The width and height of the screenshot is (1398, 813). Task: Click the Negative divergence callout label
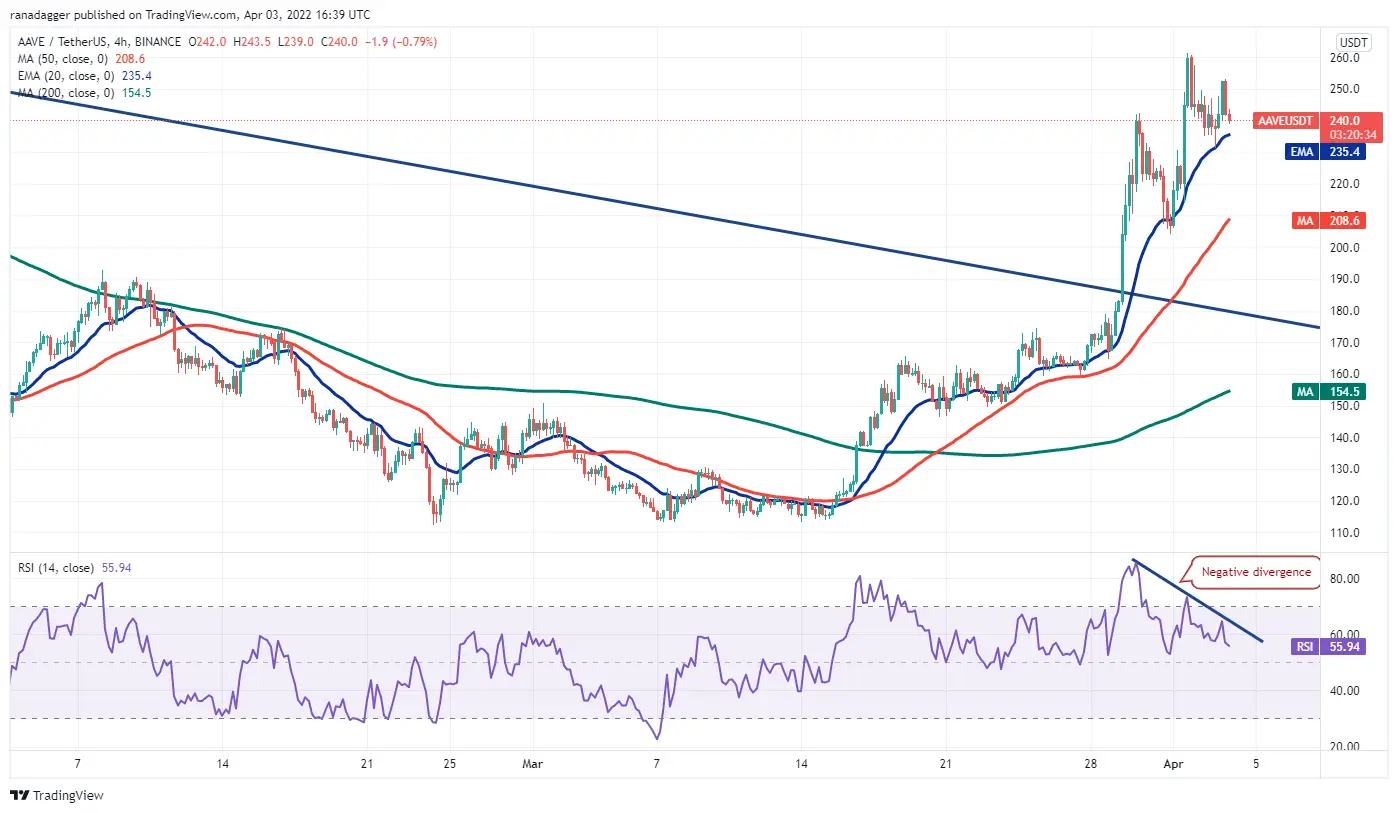(1255, 572)
